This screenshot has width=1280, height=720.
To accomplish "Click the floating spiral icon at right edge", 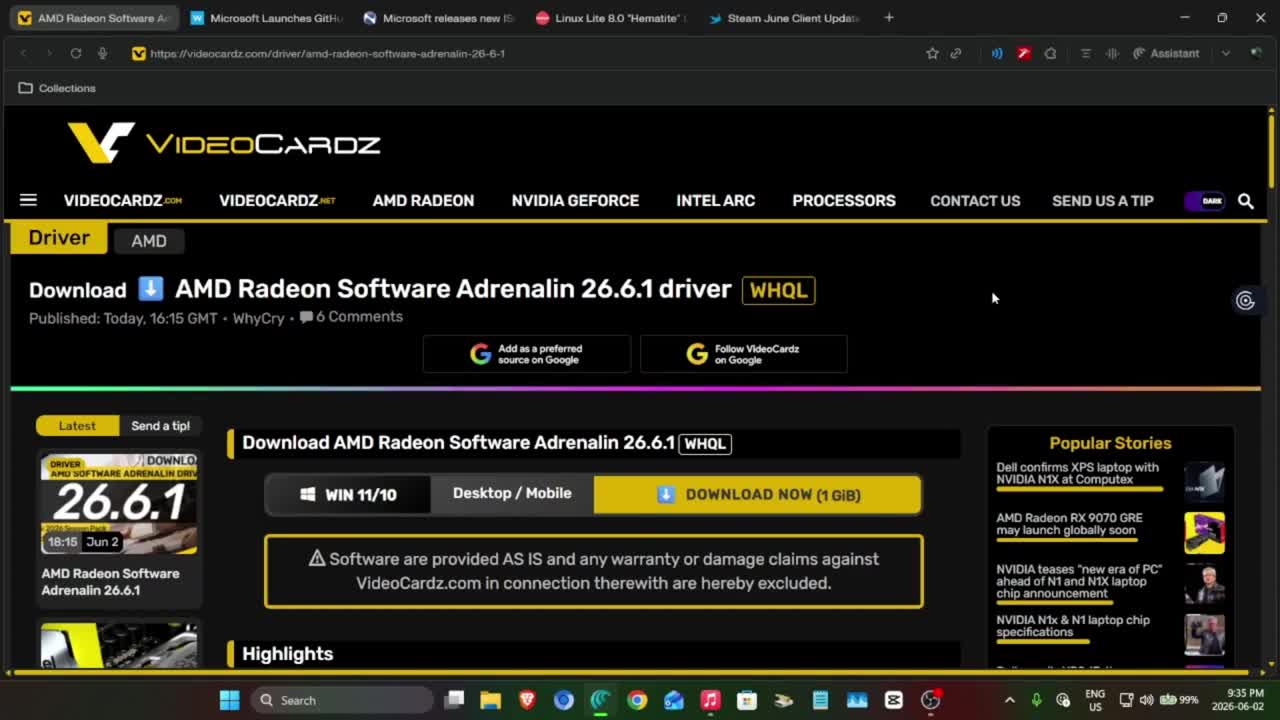I will 1245,300.
